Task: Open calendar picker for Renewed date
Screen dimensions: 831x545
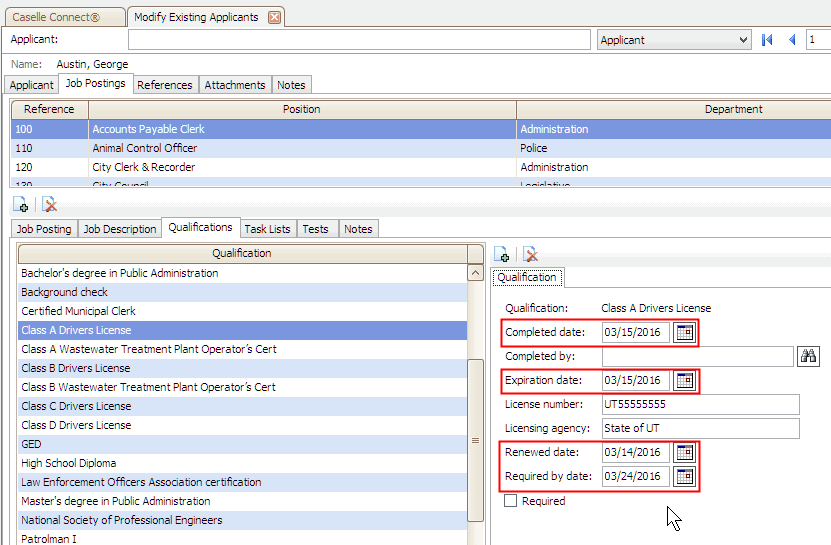Action: pyautogui.click(x=684, y=453)
